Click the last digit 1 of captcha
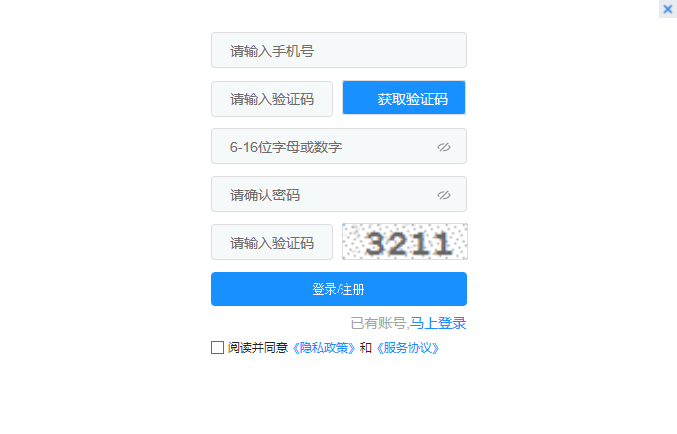Screen dimensions: 677x434 [x=443, y=244]
